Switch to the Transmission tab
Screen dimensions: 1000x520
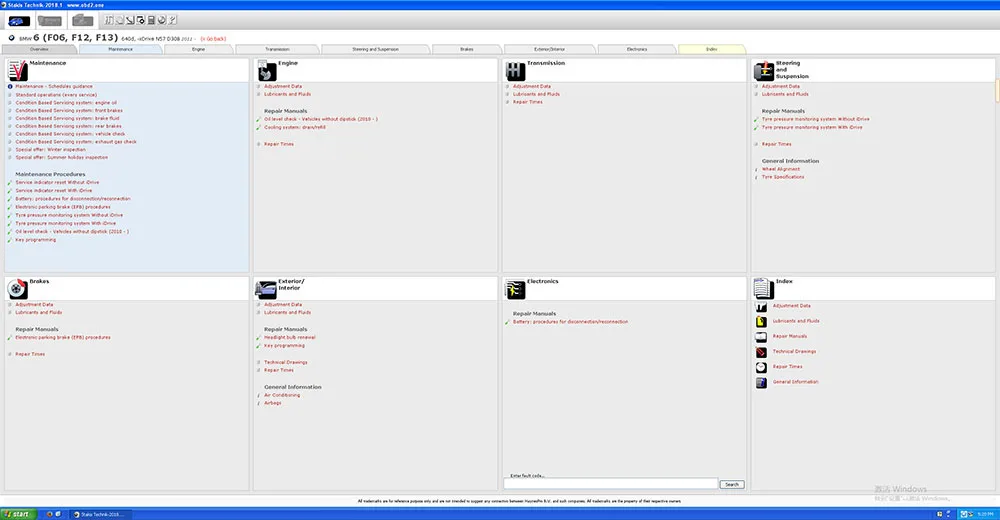277,49
